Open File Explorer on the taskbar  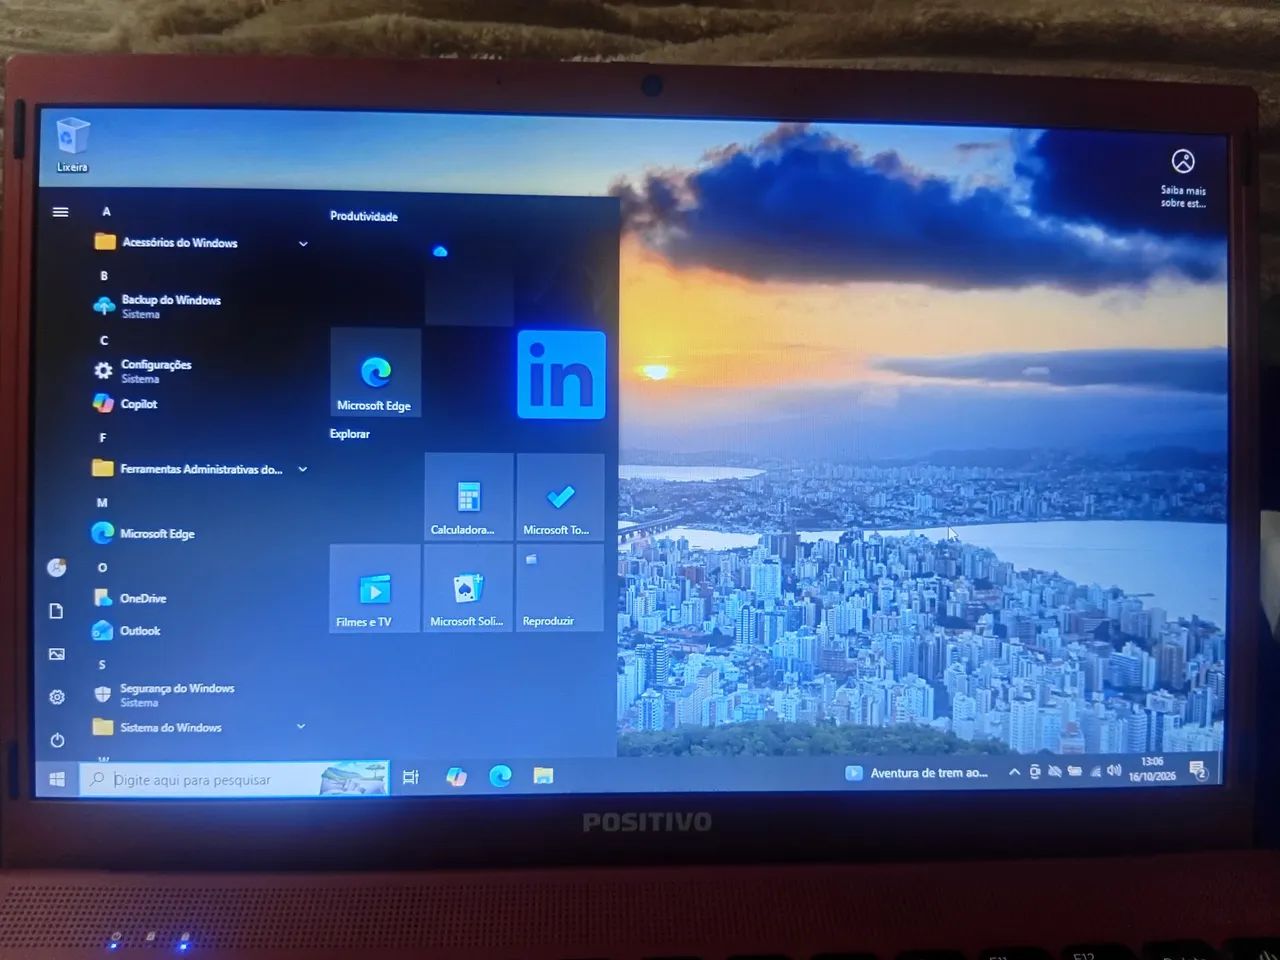[x=543, y=775]
